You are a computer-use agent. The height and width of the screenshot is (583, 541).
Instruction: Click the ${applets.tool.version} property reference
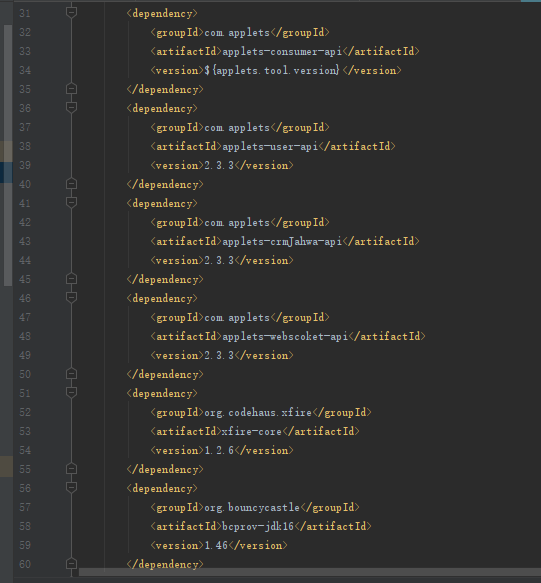coord(272,70)
